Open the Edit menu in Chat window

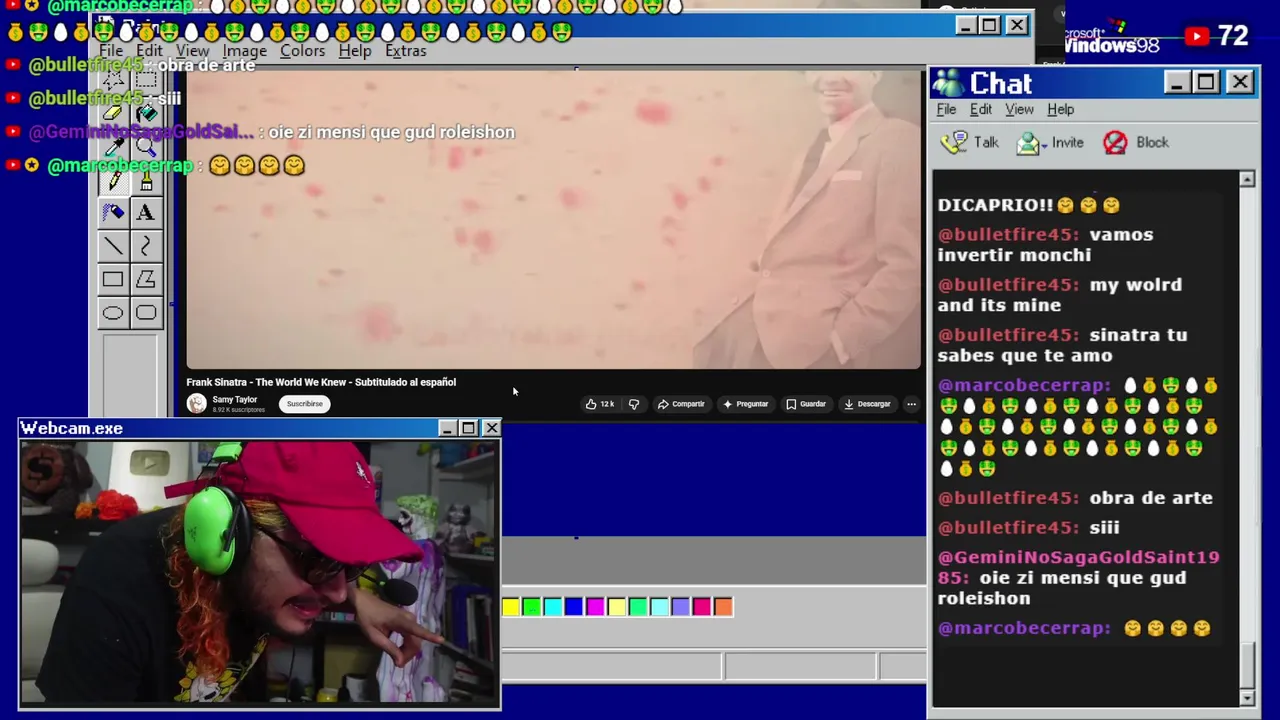pos(980,109)
